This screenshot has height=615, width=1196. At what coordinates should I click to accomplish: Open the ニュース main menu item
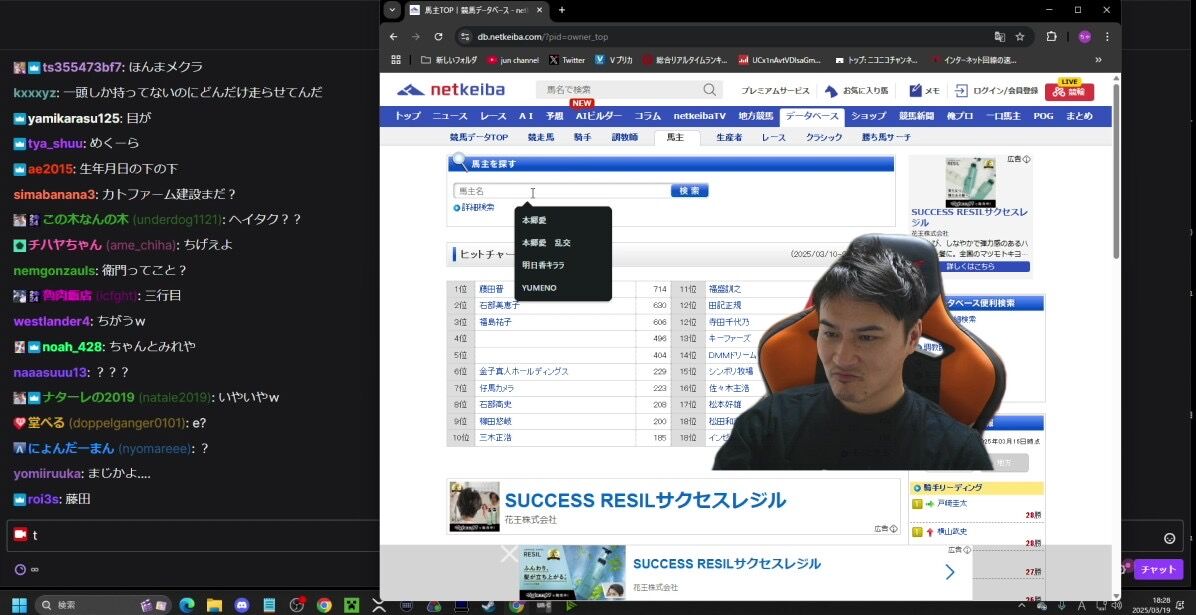(x=449, y=116)
